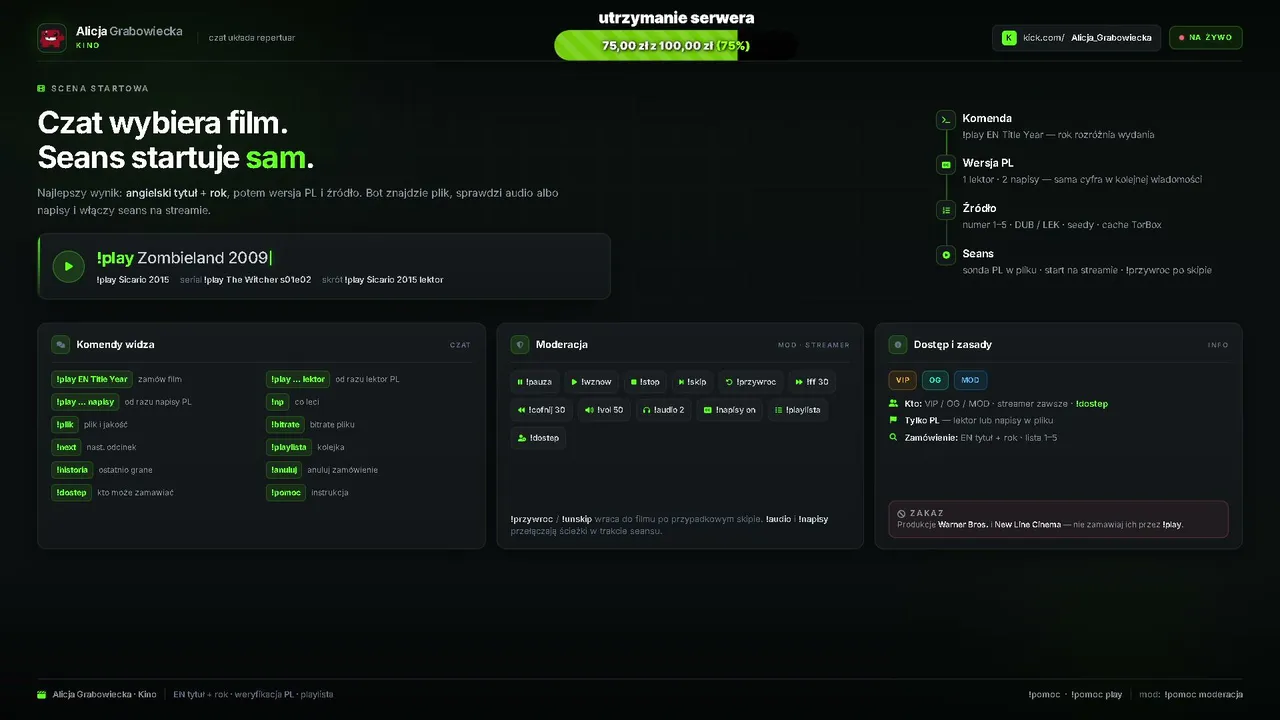This screenshot has width=1280, height=720.
Task: Click the !play EN Title Year chip
Action: tap(92, 379)
